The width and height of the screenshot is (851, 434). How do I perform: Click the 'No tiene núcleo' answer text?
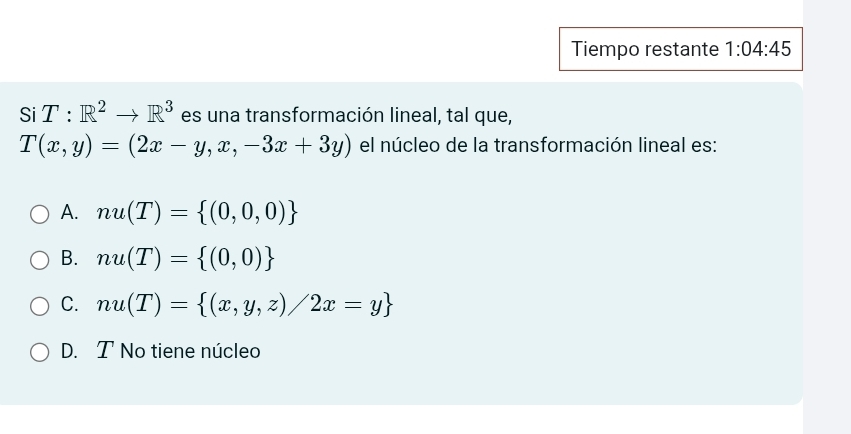[x=190, y=351]
